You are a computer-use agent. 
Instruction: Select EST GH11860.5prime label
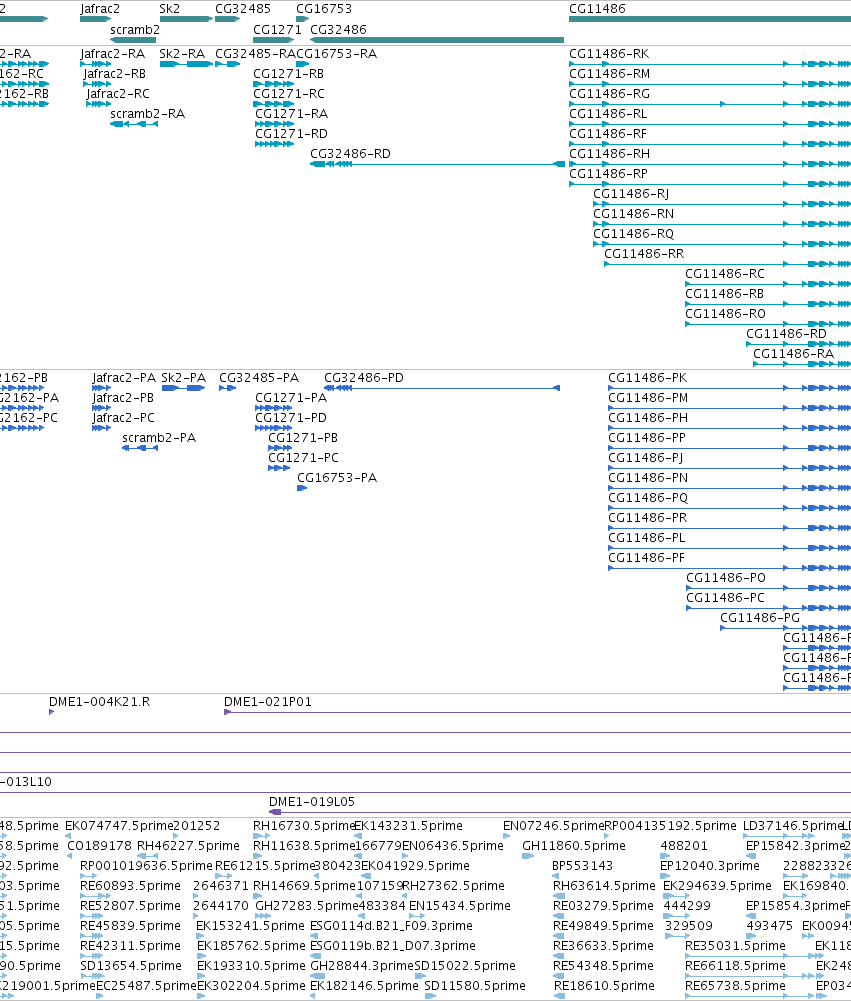pos(574,846)
